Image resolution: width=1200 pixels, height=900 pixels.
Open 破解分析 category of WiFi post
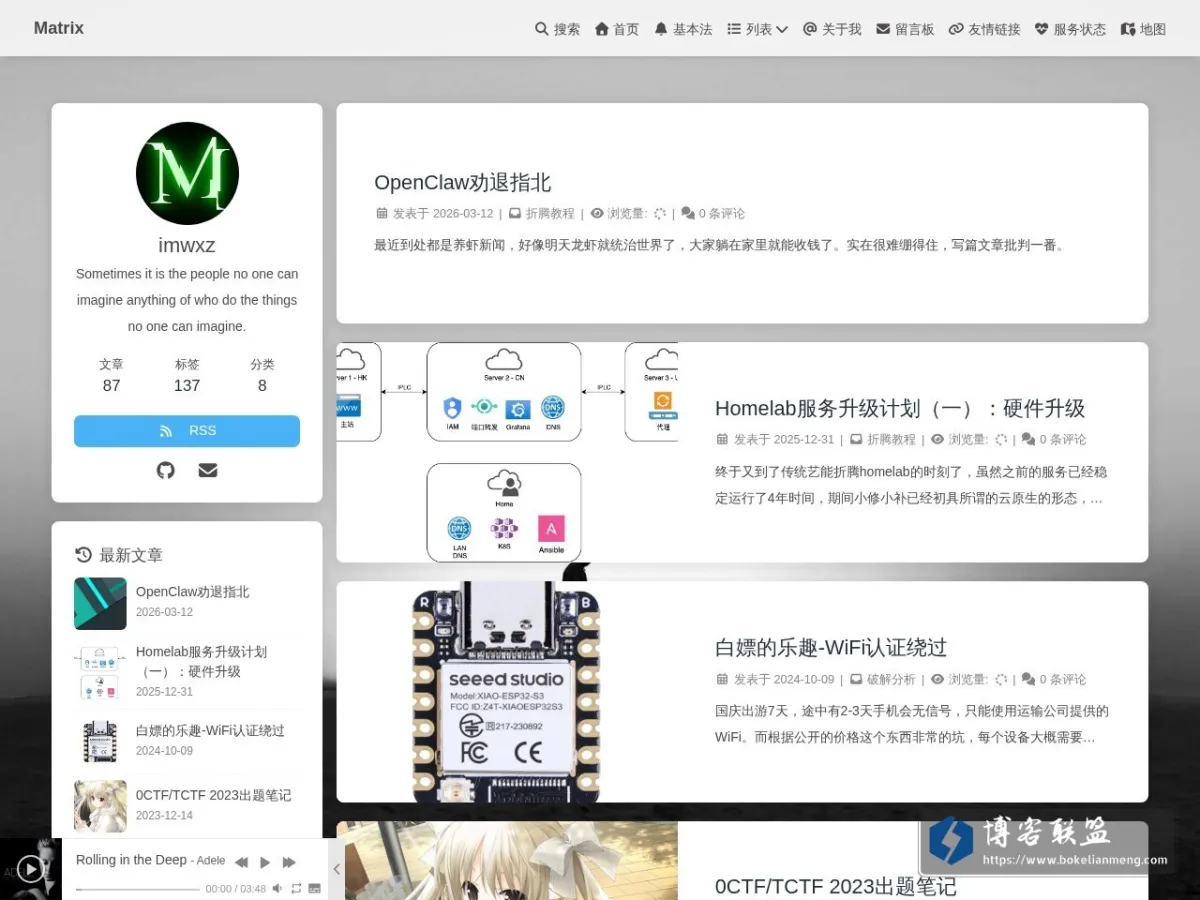click(890, 679)
